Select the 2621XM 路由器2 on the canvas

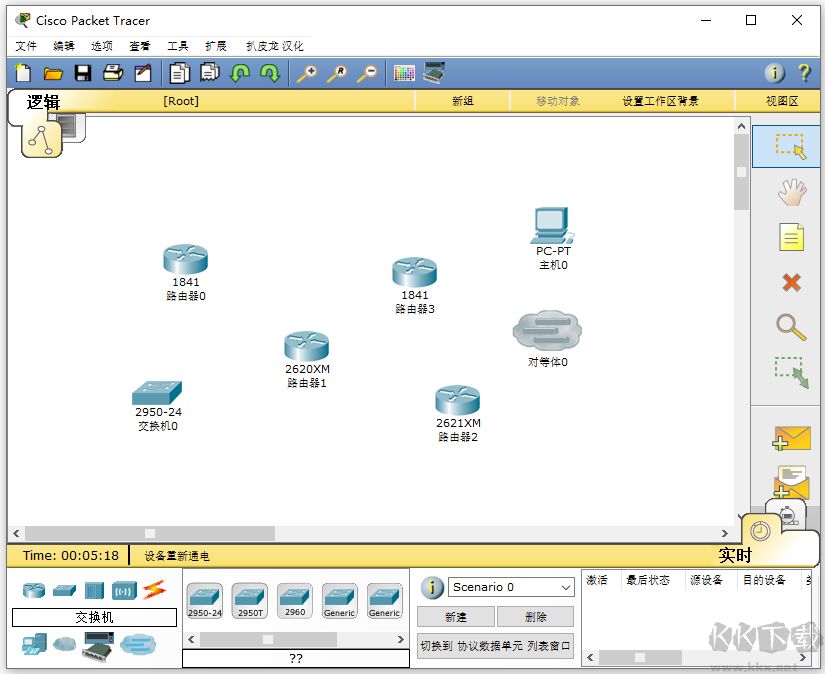458,400
